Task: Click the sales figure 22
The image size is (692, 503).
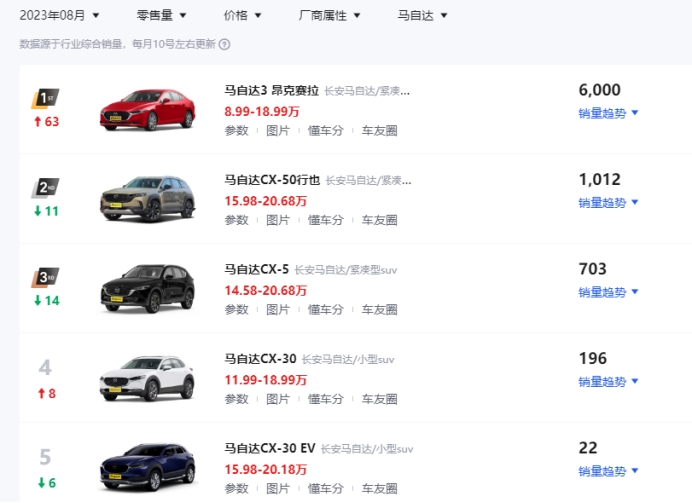Action: click(x=588, y=448)
